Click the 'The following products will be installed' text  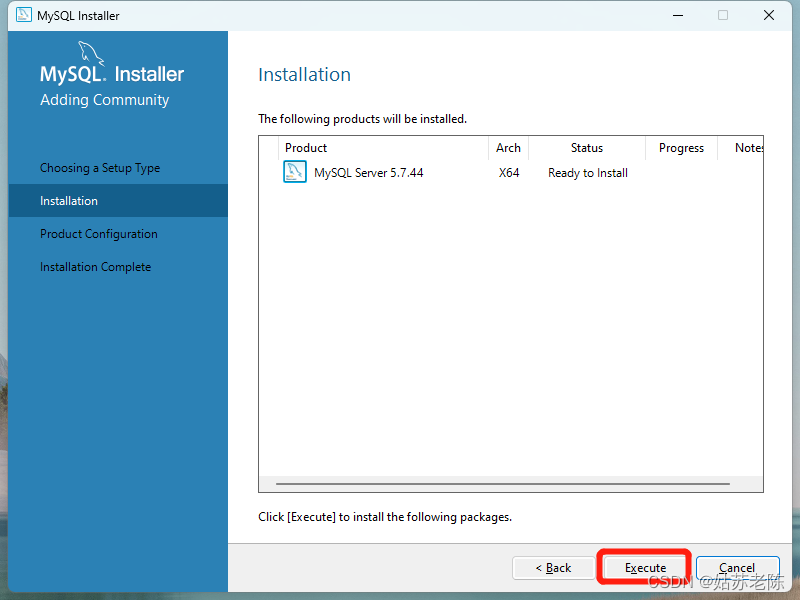[362, 119]
